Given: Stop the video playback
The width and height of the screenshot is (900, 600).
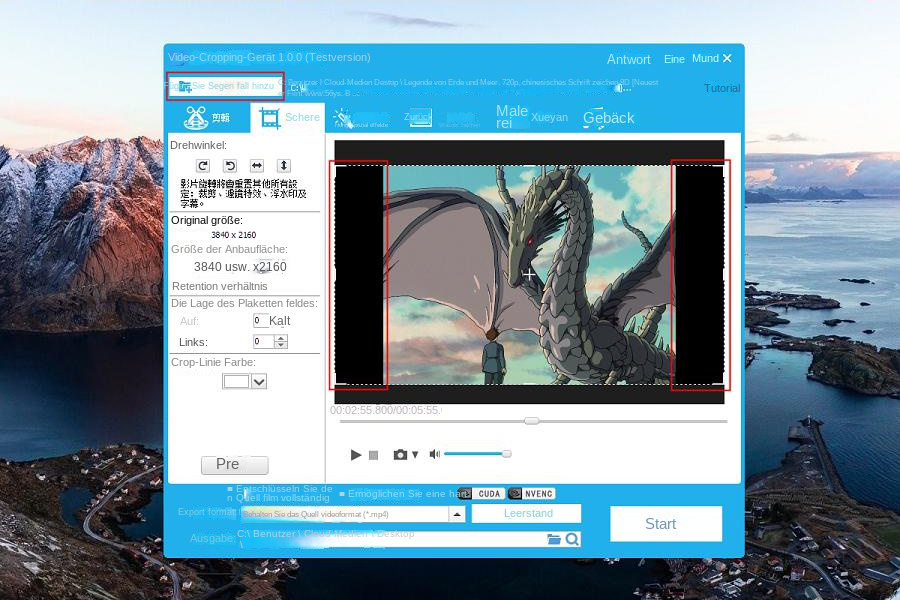Looking at the screenshot, I should [373, 455].
